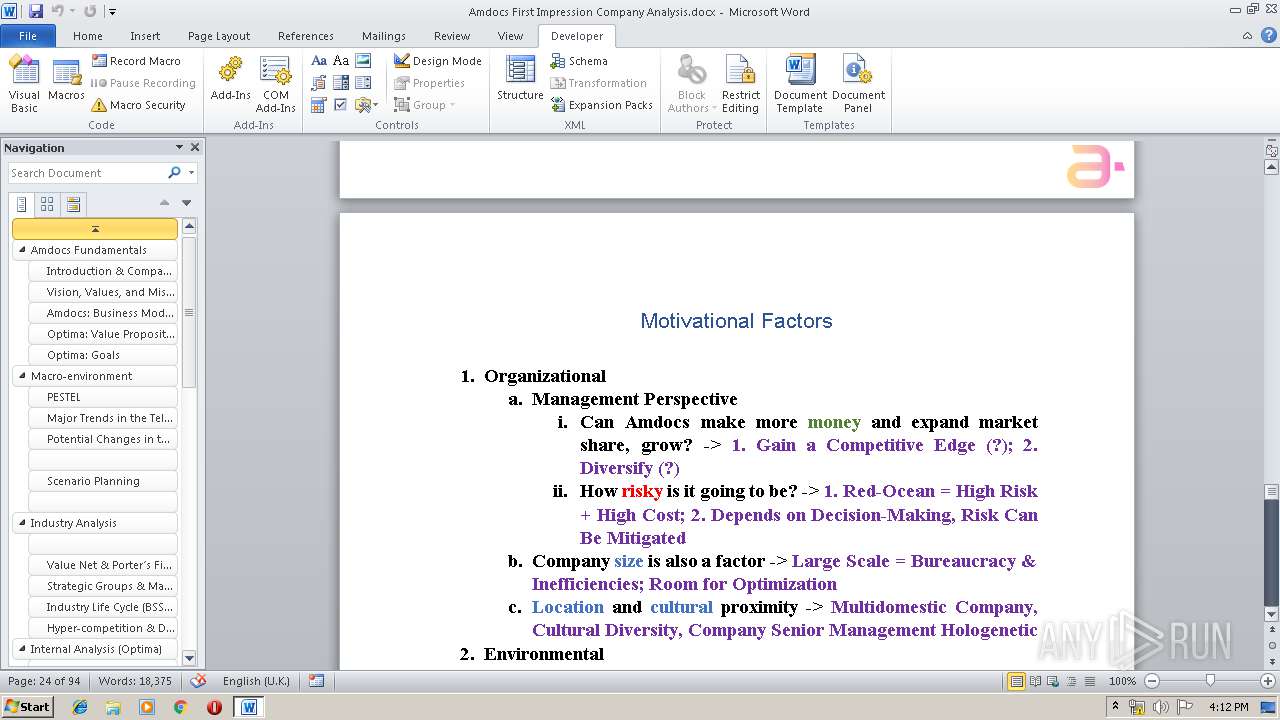Switch to Print Layout view

click(1016, 681)
